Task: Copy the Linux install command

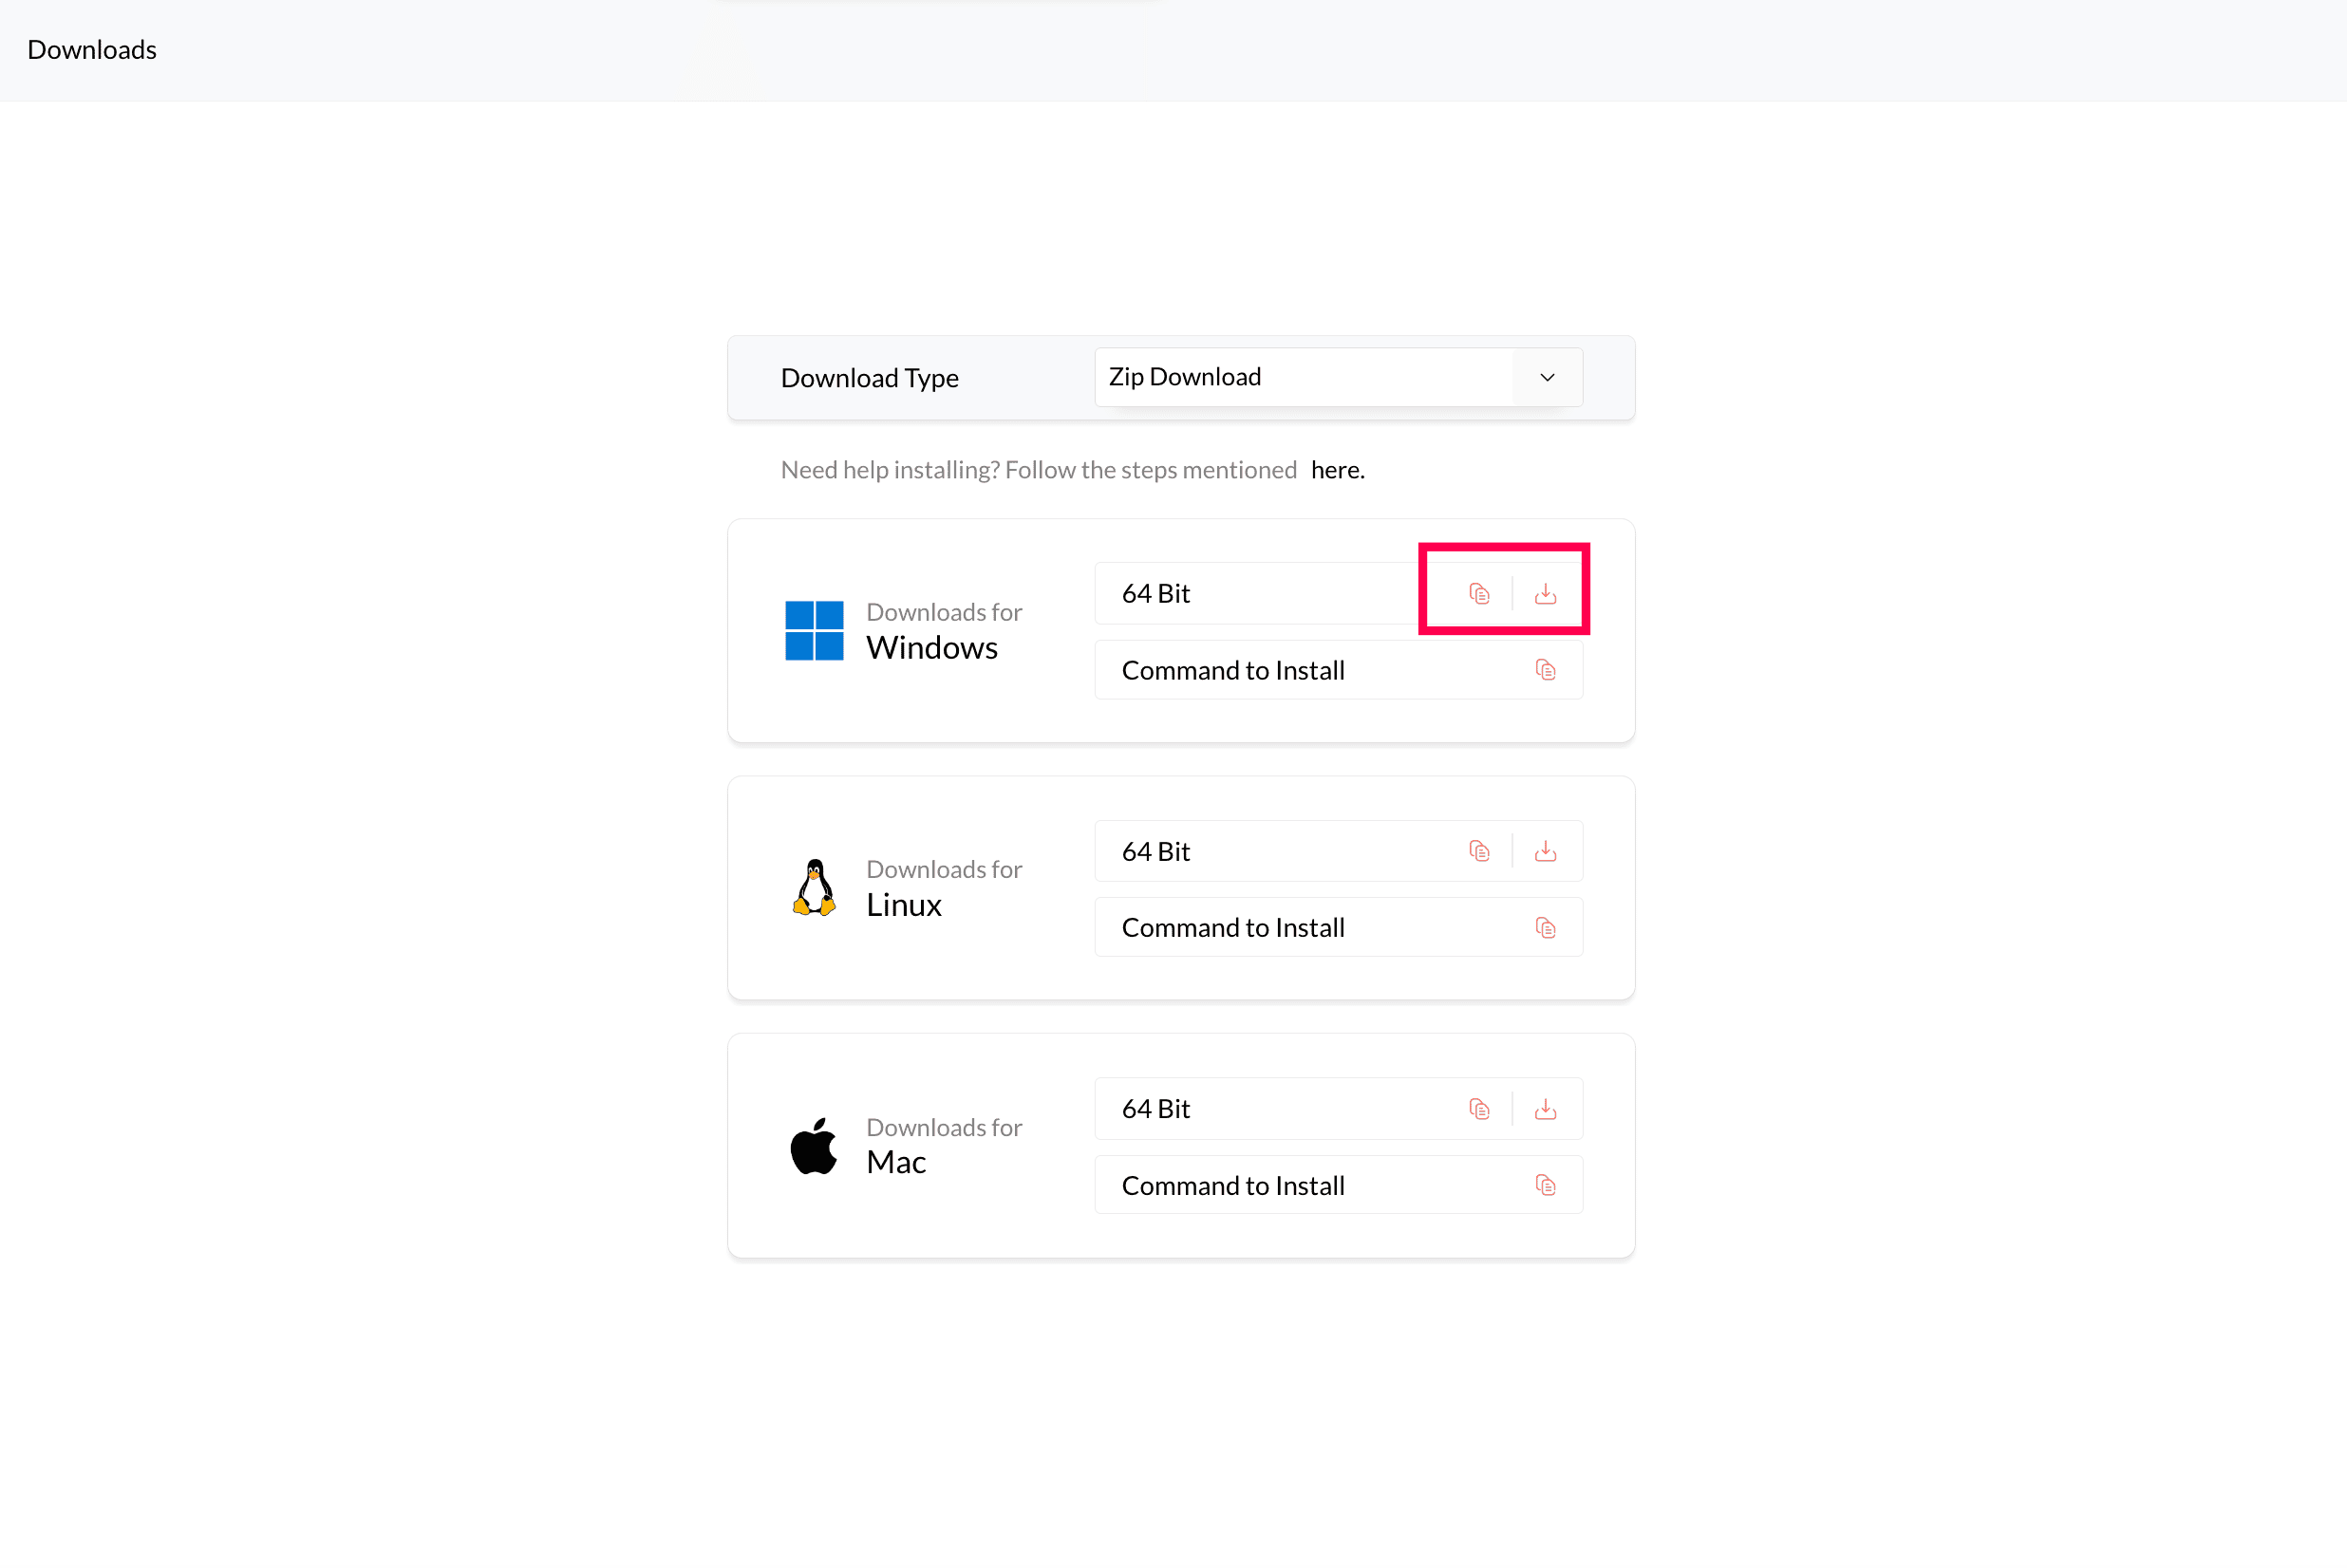Action: coord(1545,928)
